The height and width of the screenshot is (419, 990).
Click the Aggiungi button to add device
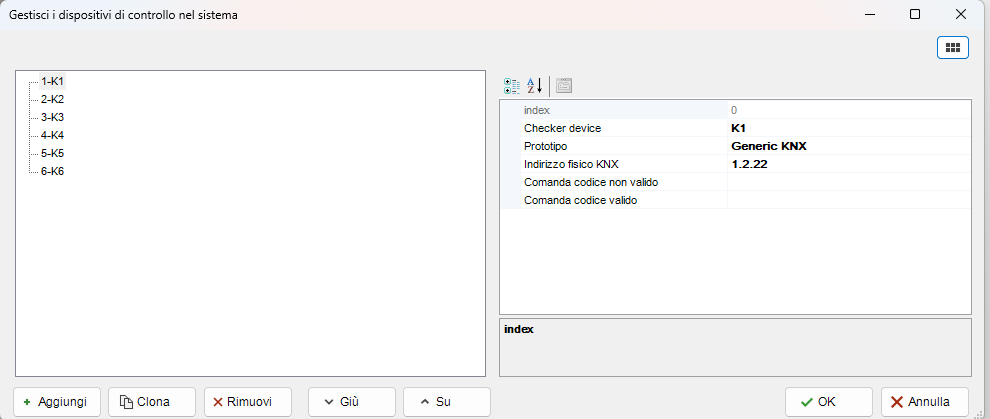click(57, 402)
